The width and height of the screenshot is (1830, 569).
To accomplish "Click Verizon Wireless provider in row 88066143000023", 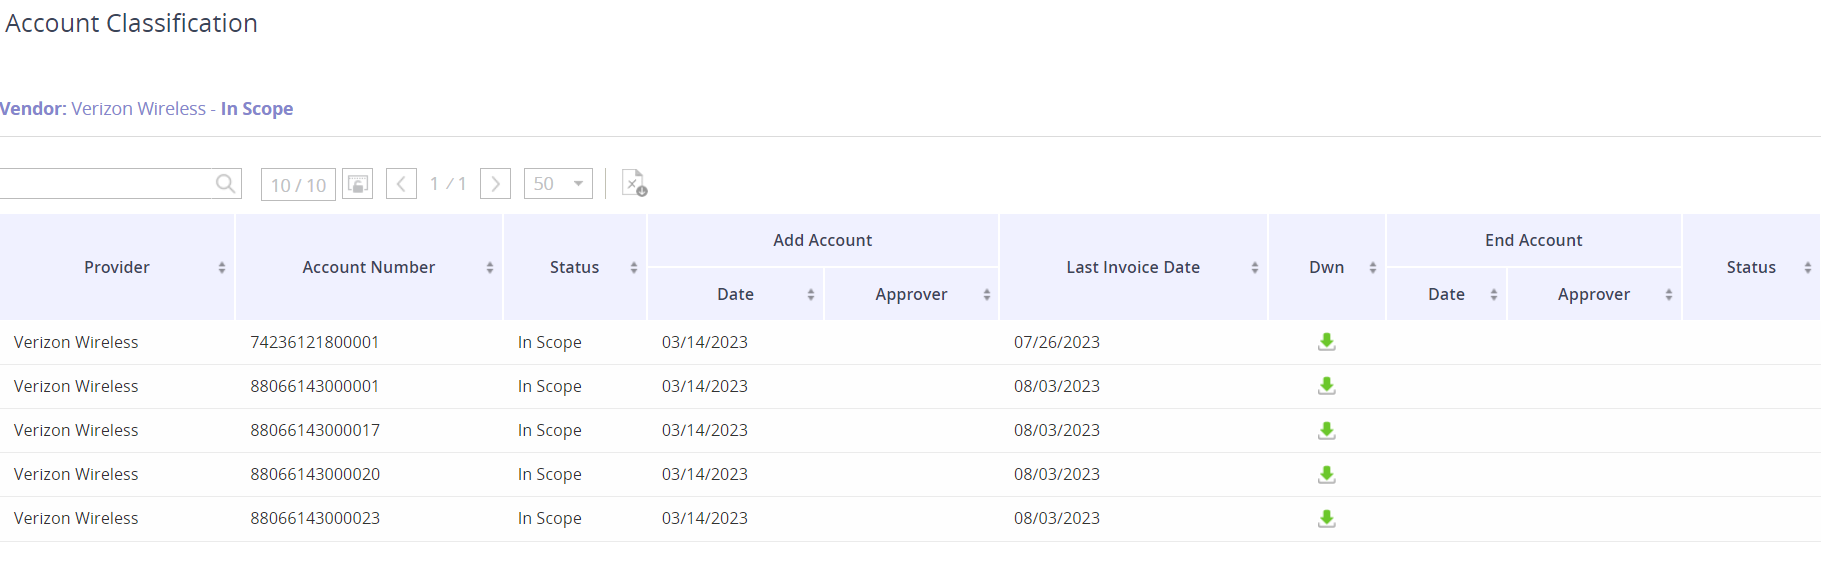I will click(76, 518).
